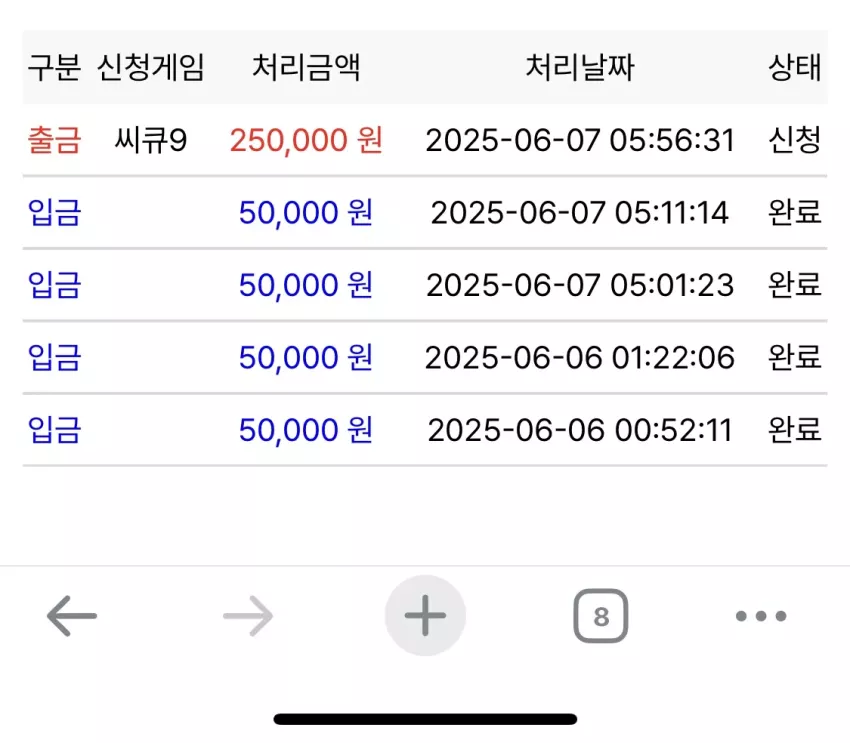Viewport: 850px width, 743px height.
Task: Select the 상태 column header
Action: tap(795, 67)
